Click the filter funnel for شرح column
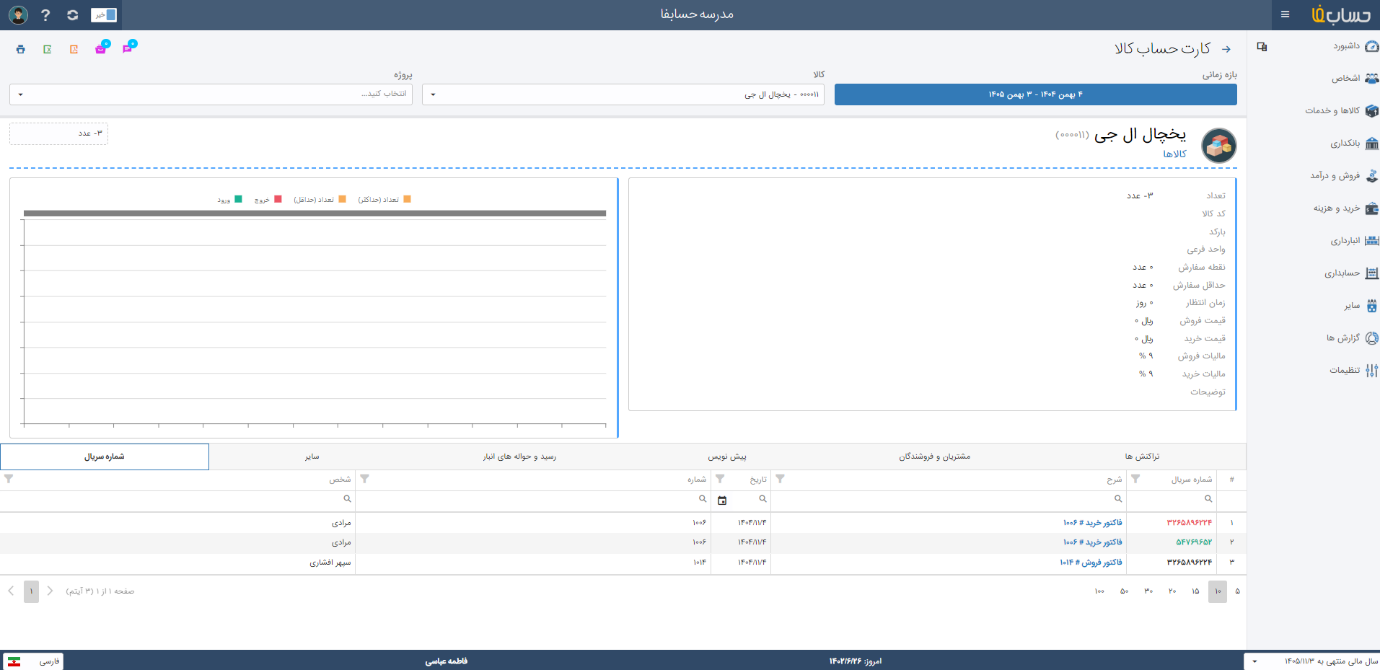The image size is (1380, 670). [x=780, y=479]
